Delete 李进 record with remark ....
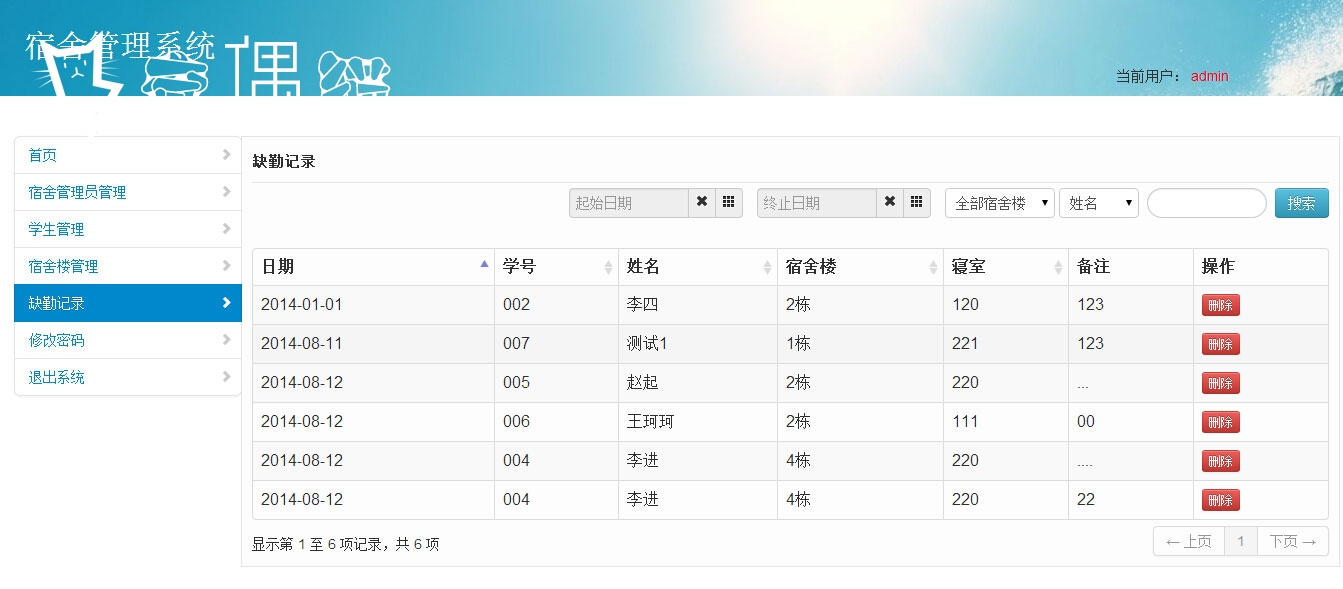This screenshot has width=1343, height=589. [1220, 461]
